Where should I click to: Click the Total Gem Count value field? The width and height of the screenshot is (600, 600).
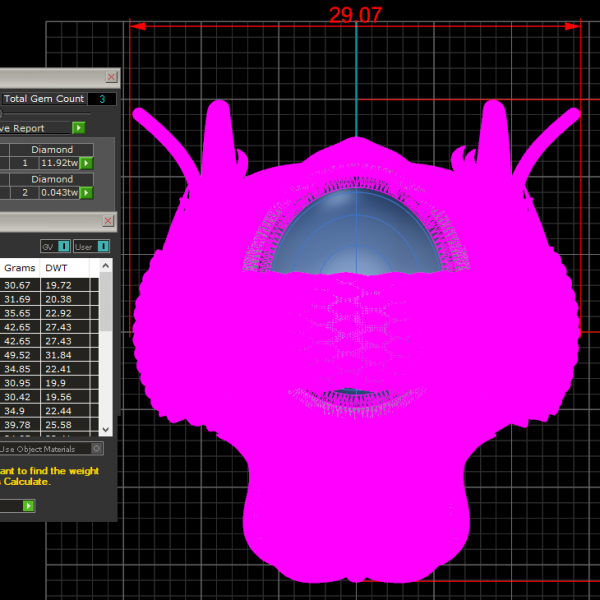[x=101, y=99]
